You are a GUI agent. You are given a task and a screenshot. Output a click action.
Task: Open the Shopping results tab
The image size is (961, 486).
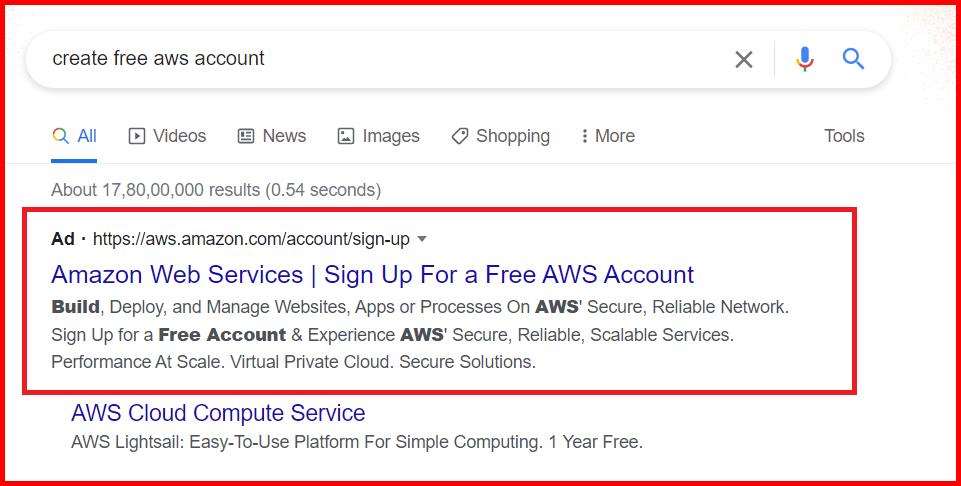[x=500, y=136]
